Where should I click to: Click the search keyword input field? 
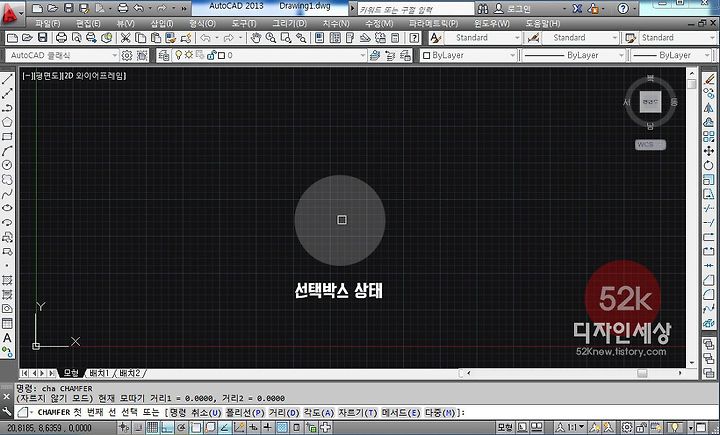pyautogui.click(x=416, y=9)
